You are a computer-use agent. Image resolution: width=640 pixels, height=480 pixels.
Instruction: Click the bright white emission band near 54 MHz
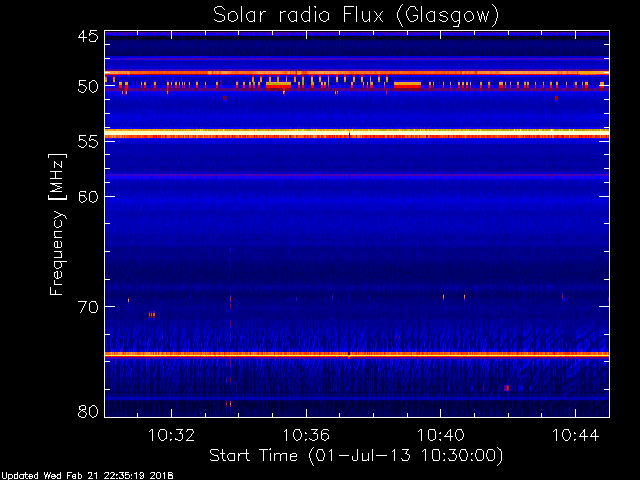357,133
